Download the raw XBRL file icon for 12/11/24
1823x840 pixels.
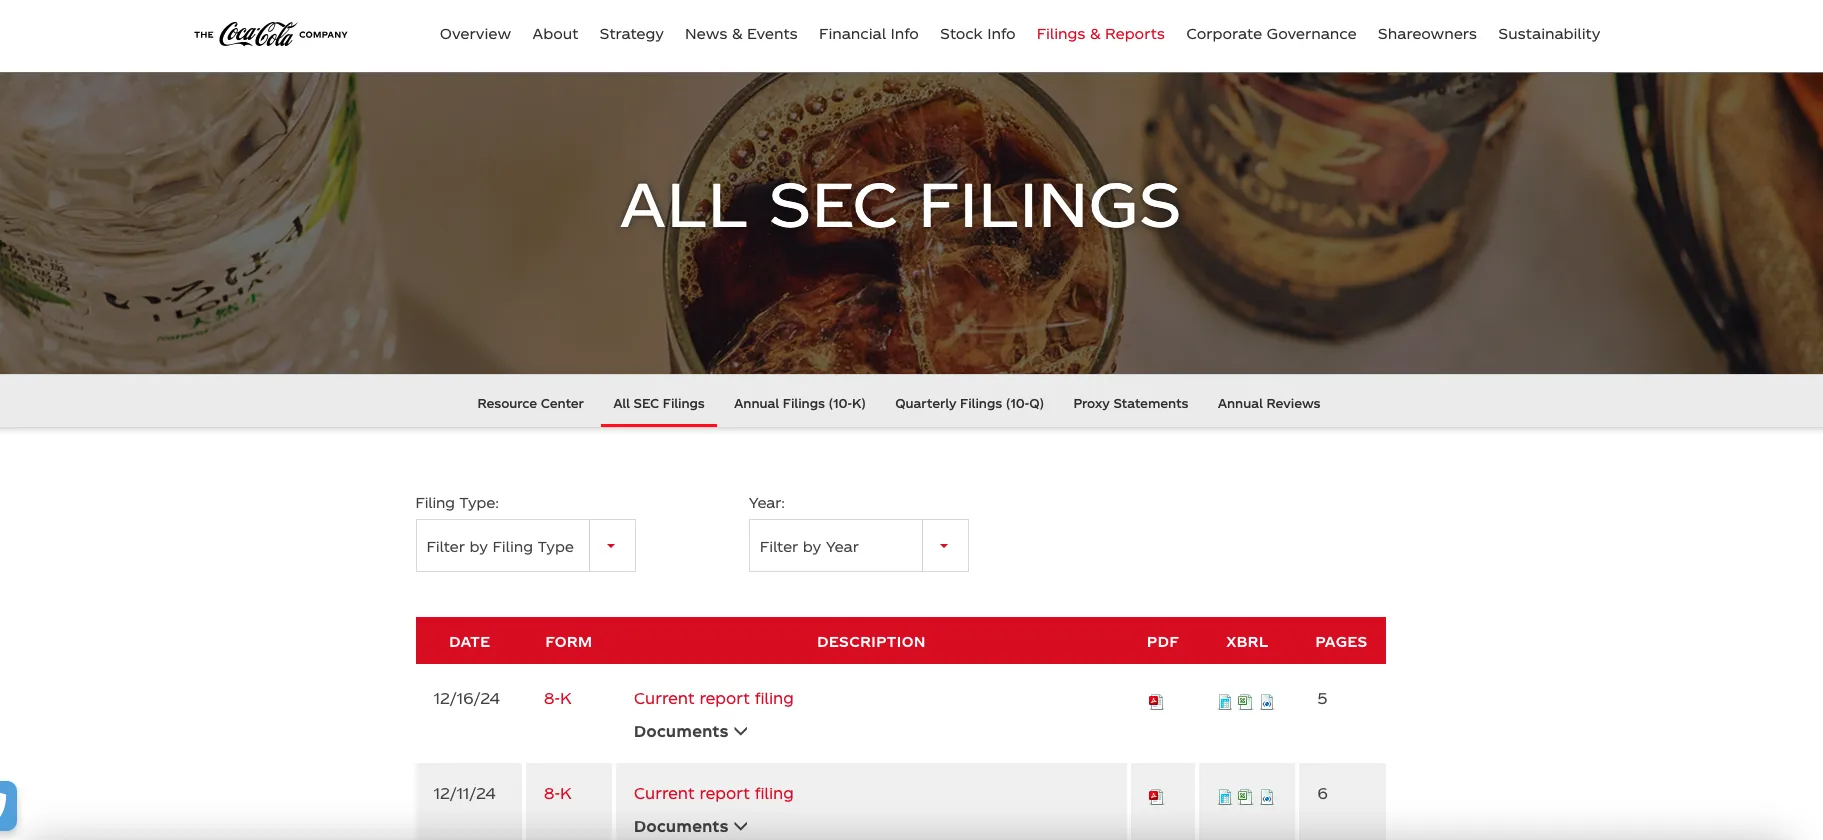(x=1267, y=797)
